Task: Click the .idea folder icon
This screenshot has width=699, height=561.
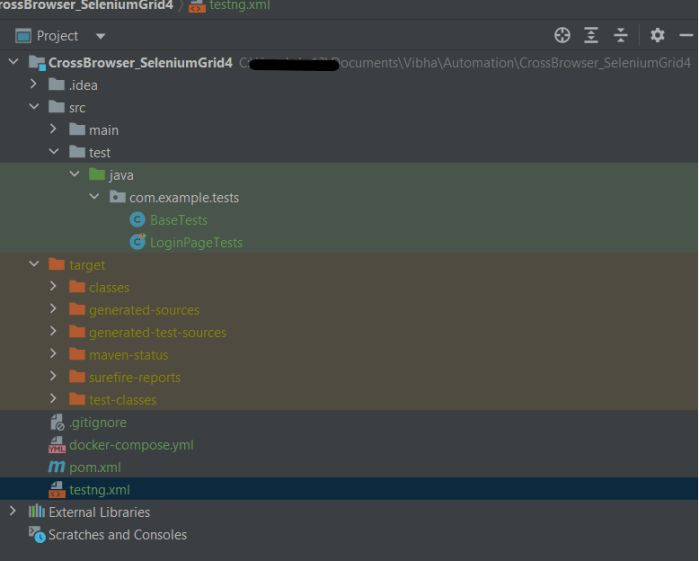Action: tap(57, 84)
